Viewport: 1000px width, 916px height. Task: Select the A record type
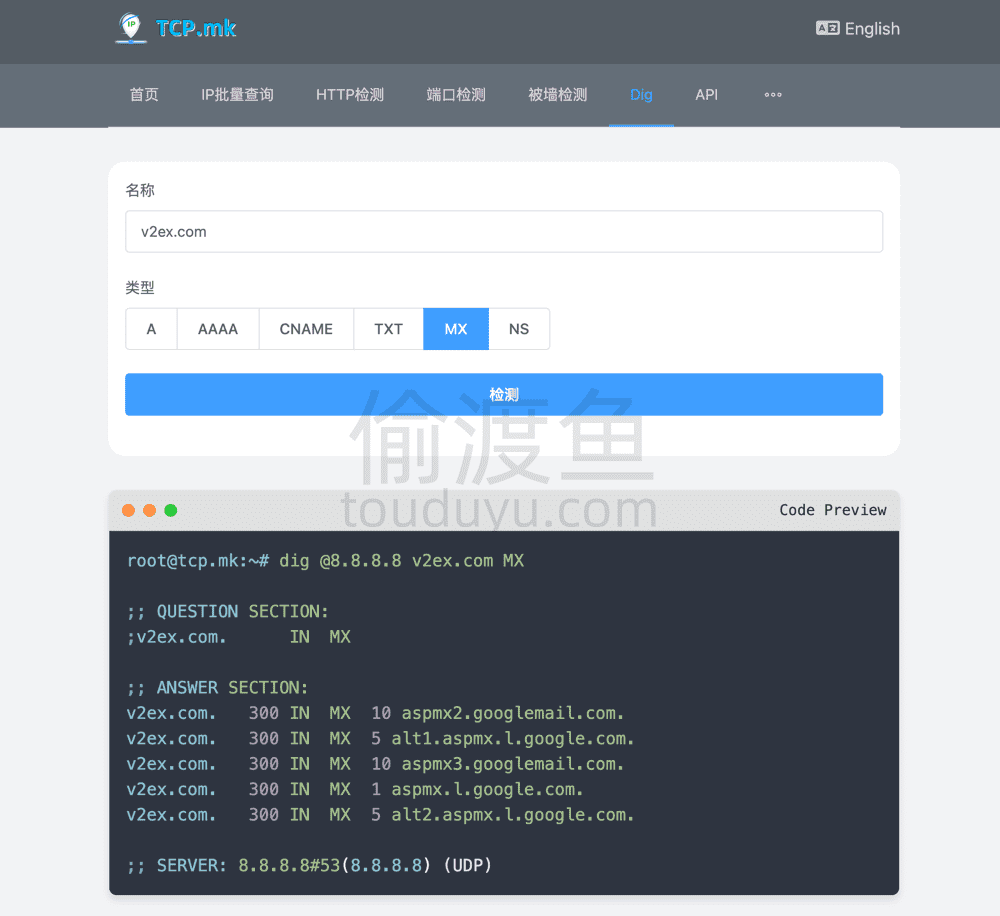coord(151,329)
